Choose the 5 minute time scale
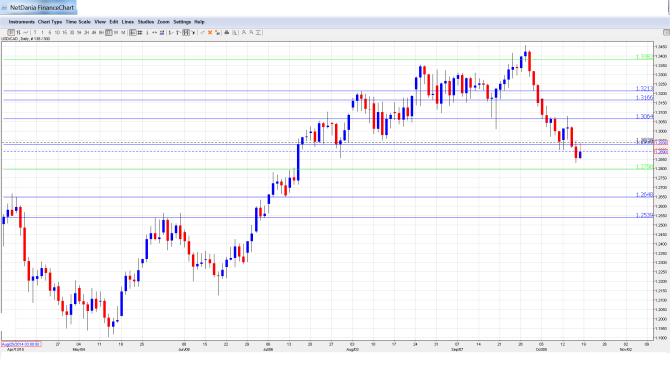670x377 pixels. point(50,32)
